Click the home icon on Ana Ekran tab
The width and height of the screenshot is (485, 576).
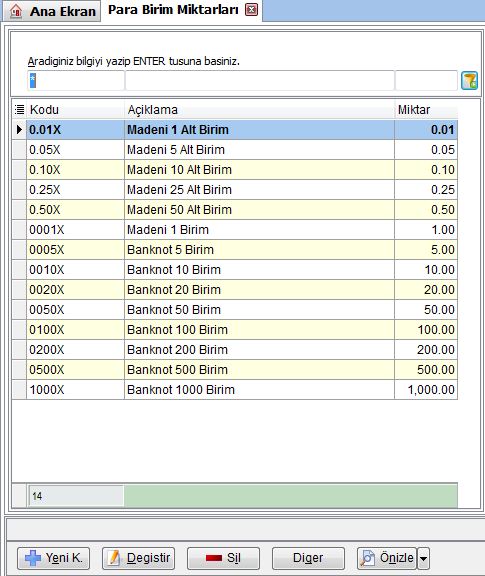[x=15, y=12]
